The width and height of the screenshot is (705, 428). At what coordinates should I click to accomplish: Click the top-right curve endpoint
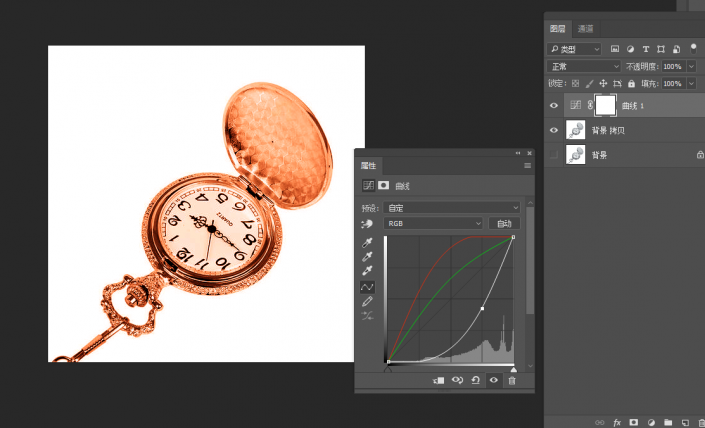[513, 237]
